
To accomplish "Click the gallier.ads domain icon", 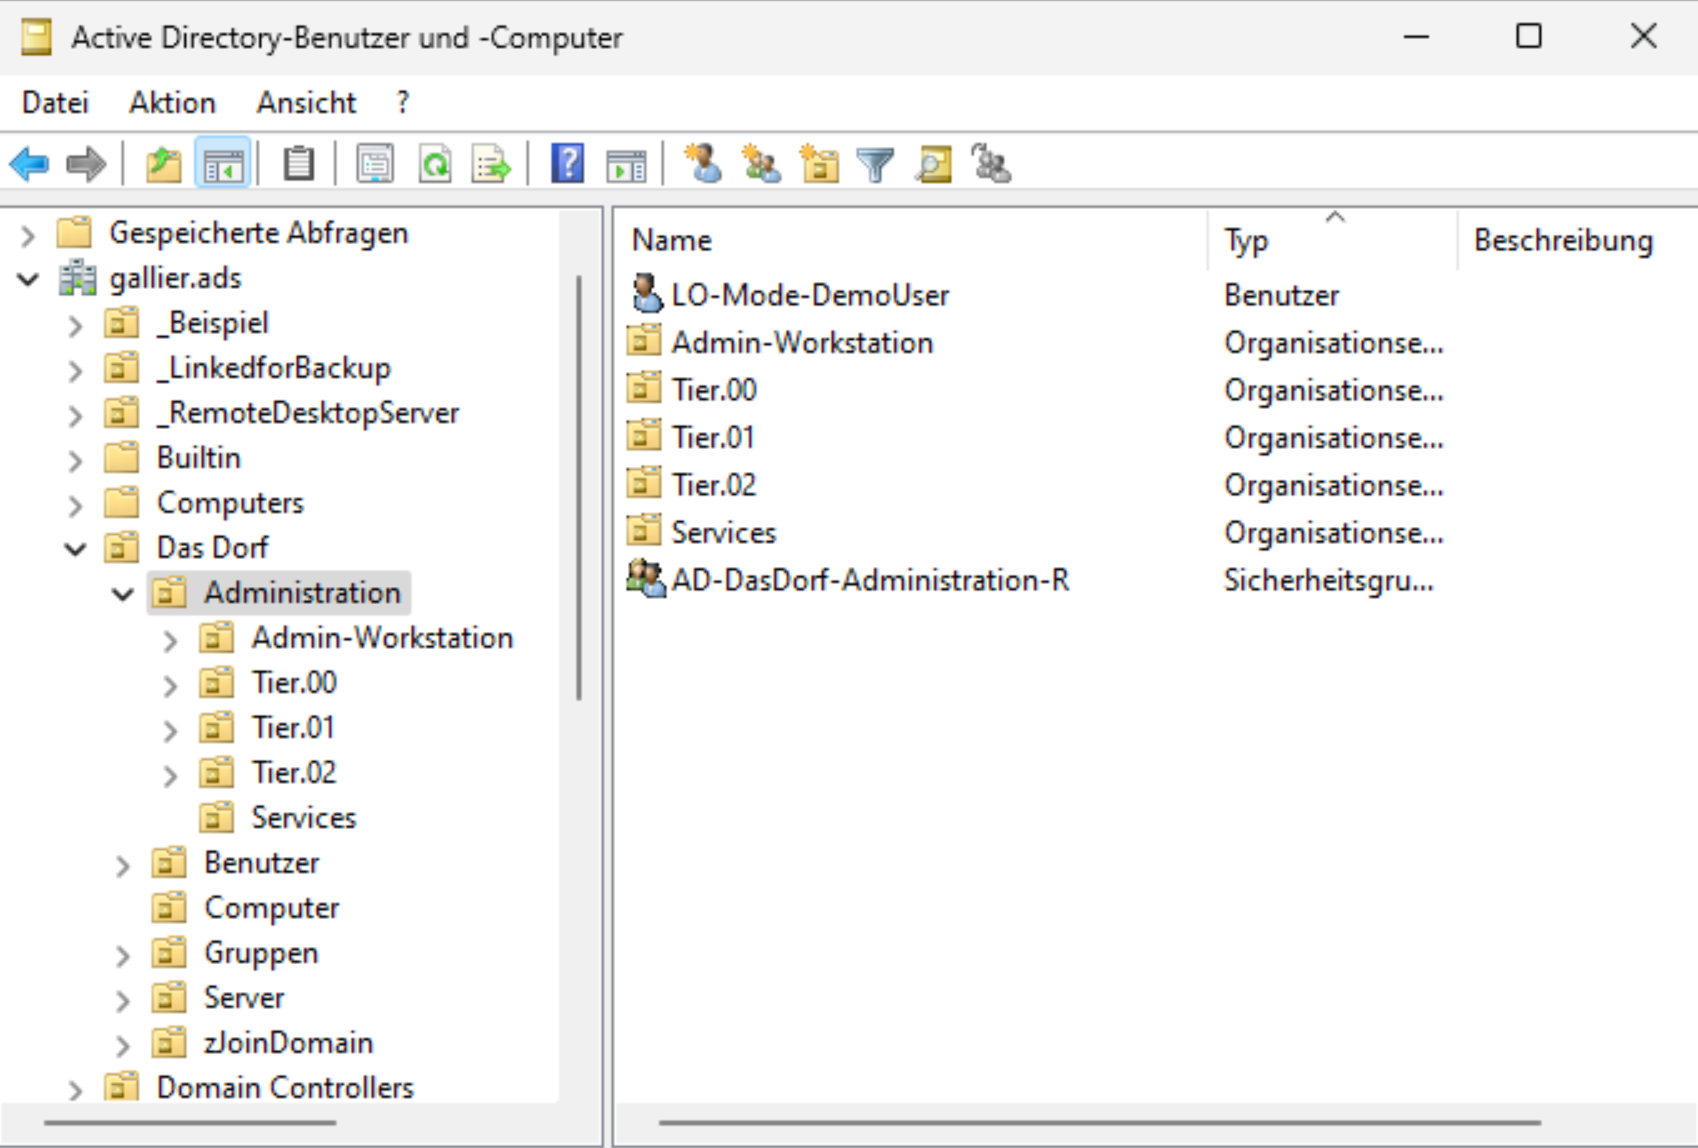I will (77, 278).
